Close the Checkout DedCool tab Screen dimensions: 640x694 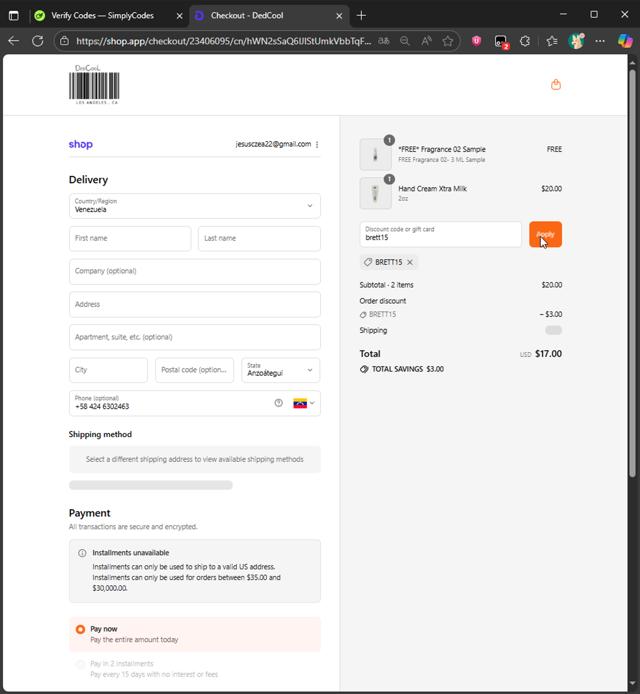[x=339, y=16]
